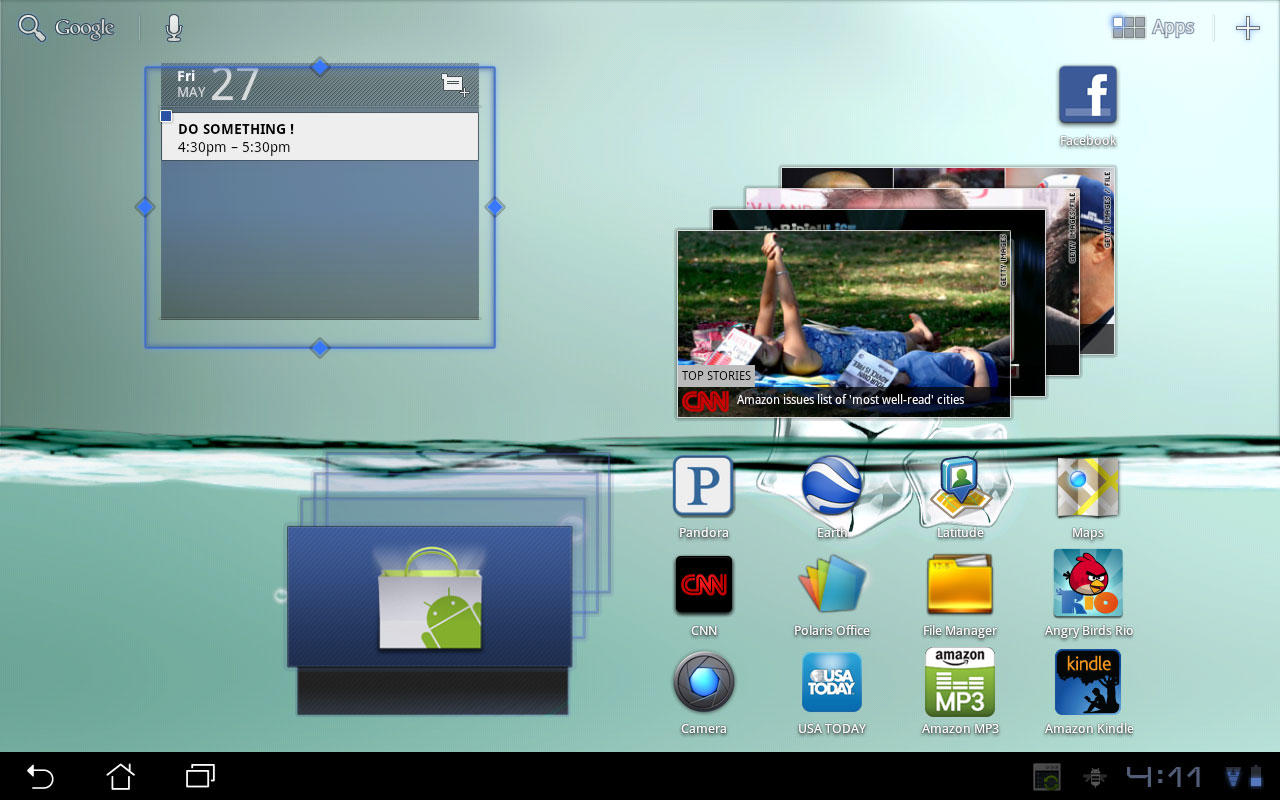Open the Apps drawer
1280x800 pixels.
click(1153, 28)
